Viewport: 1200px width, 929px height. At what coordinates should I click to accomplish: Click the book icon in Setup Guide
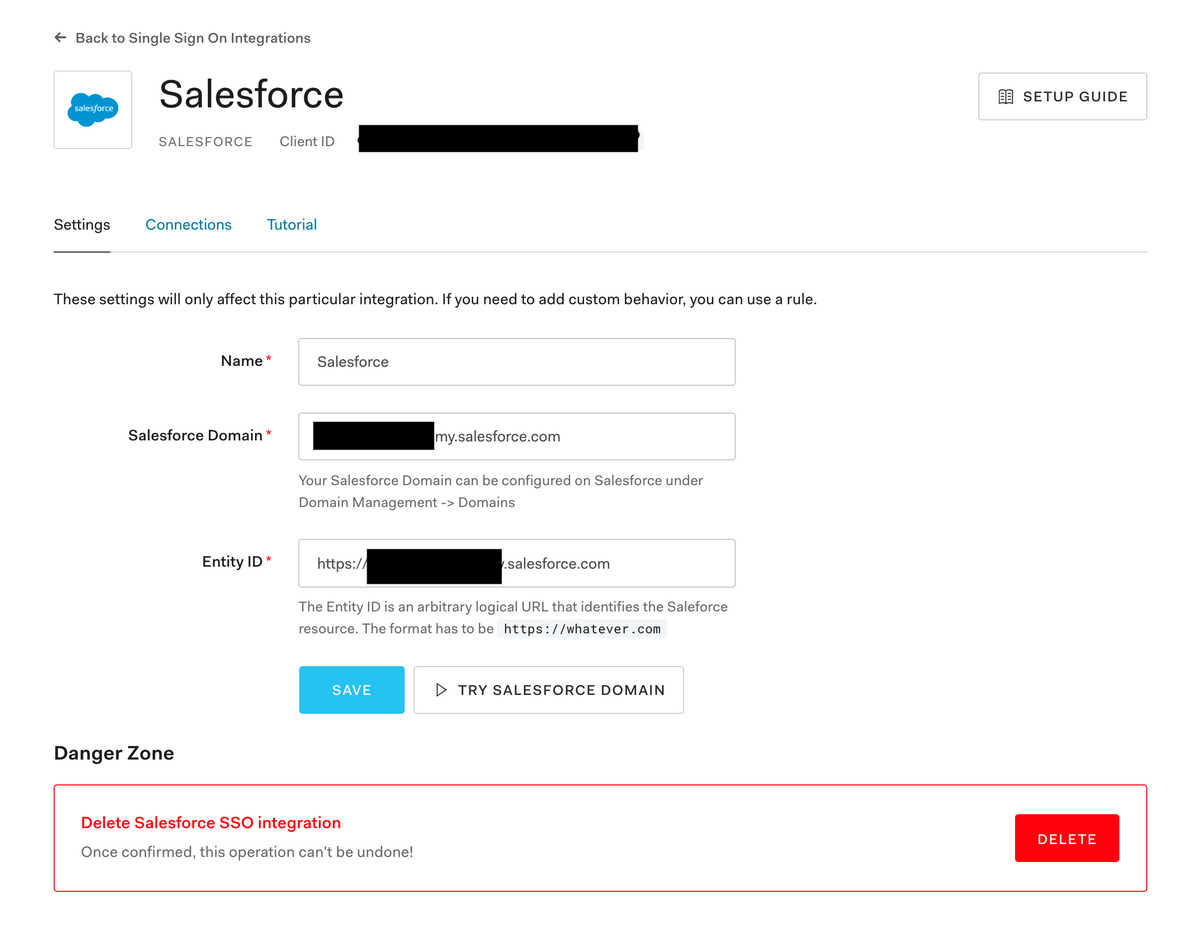[1006, 97]
